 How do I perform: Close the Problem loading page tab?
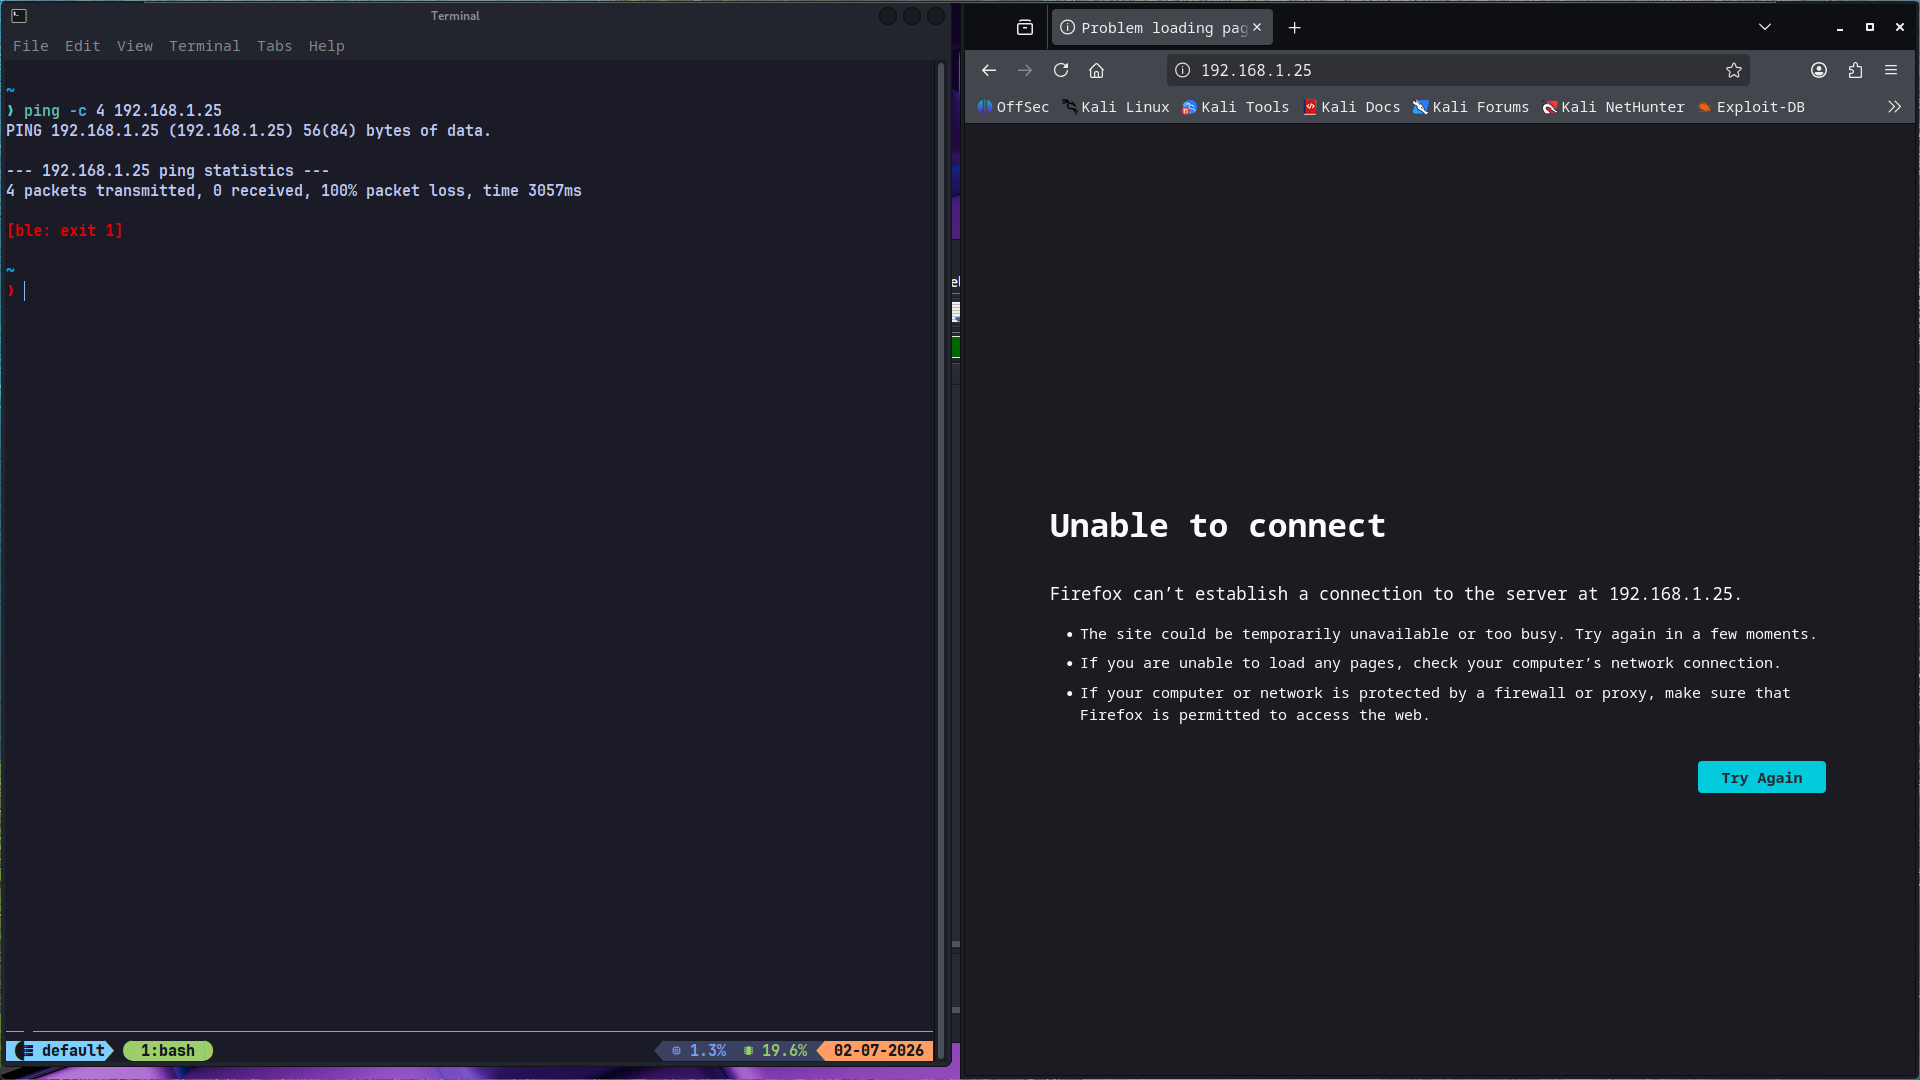(x=1257, y=27)
